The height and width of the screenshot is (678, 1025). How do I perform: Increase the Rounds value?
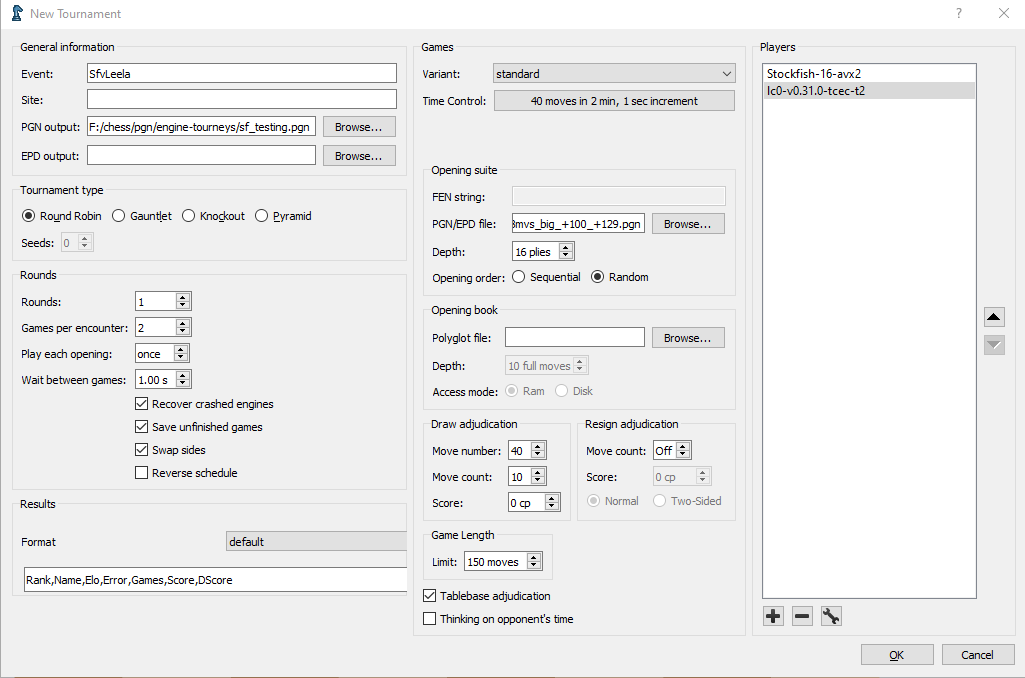pyautogui.click(x=183, y=297)
